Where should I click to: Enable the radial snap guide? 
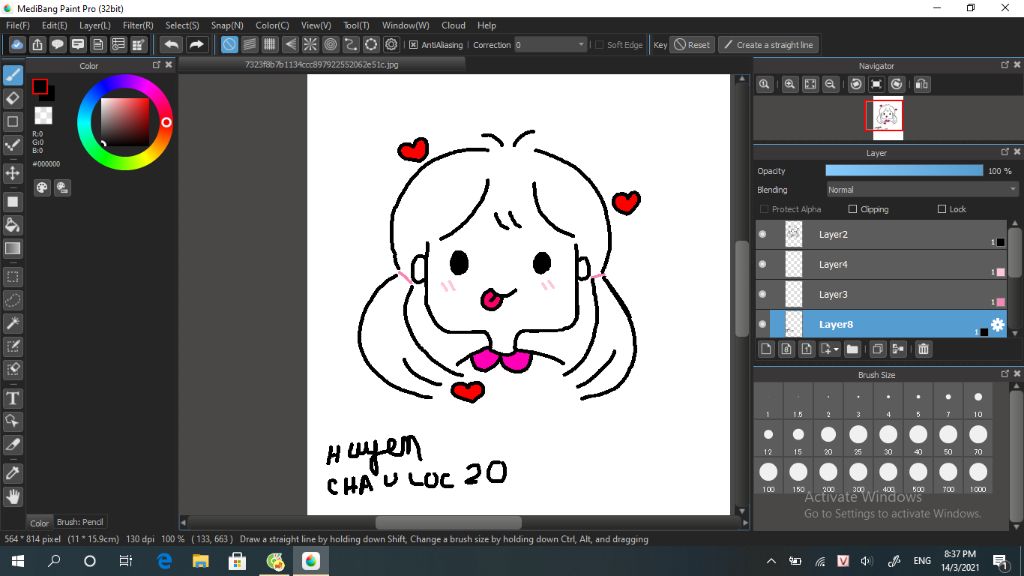[310, 44]
